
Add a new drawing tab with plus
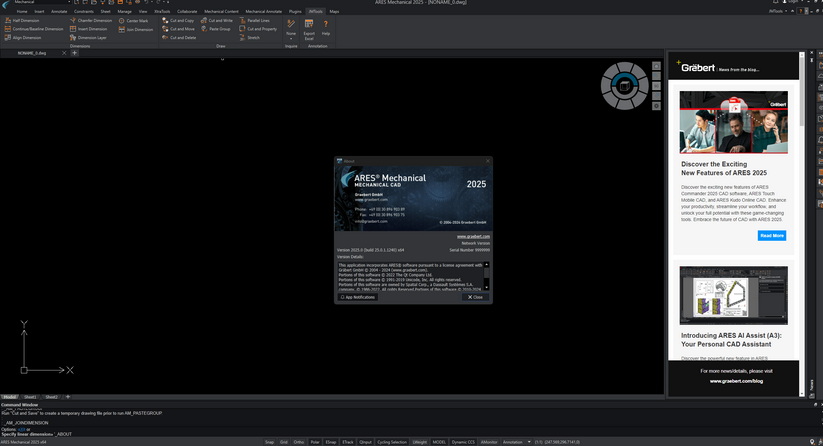(x=75, y=53)
